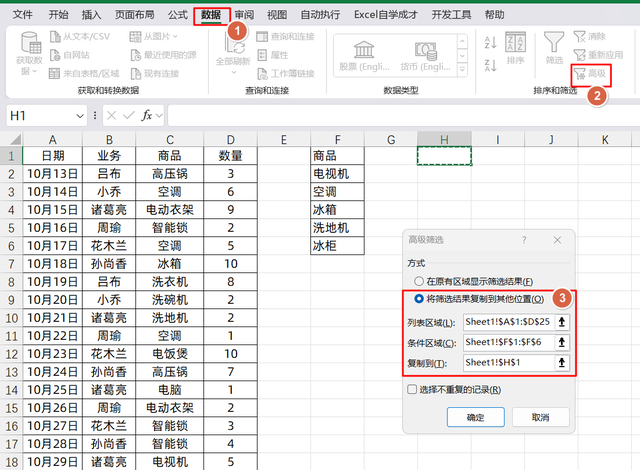Collapse dialog via 列表区域 range picker arrow
Screen dimensions: 640x470
click(562, 322)
